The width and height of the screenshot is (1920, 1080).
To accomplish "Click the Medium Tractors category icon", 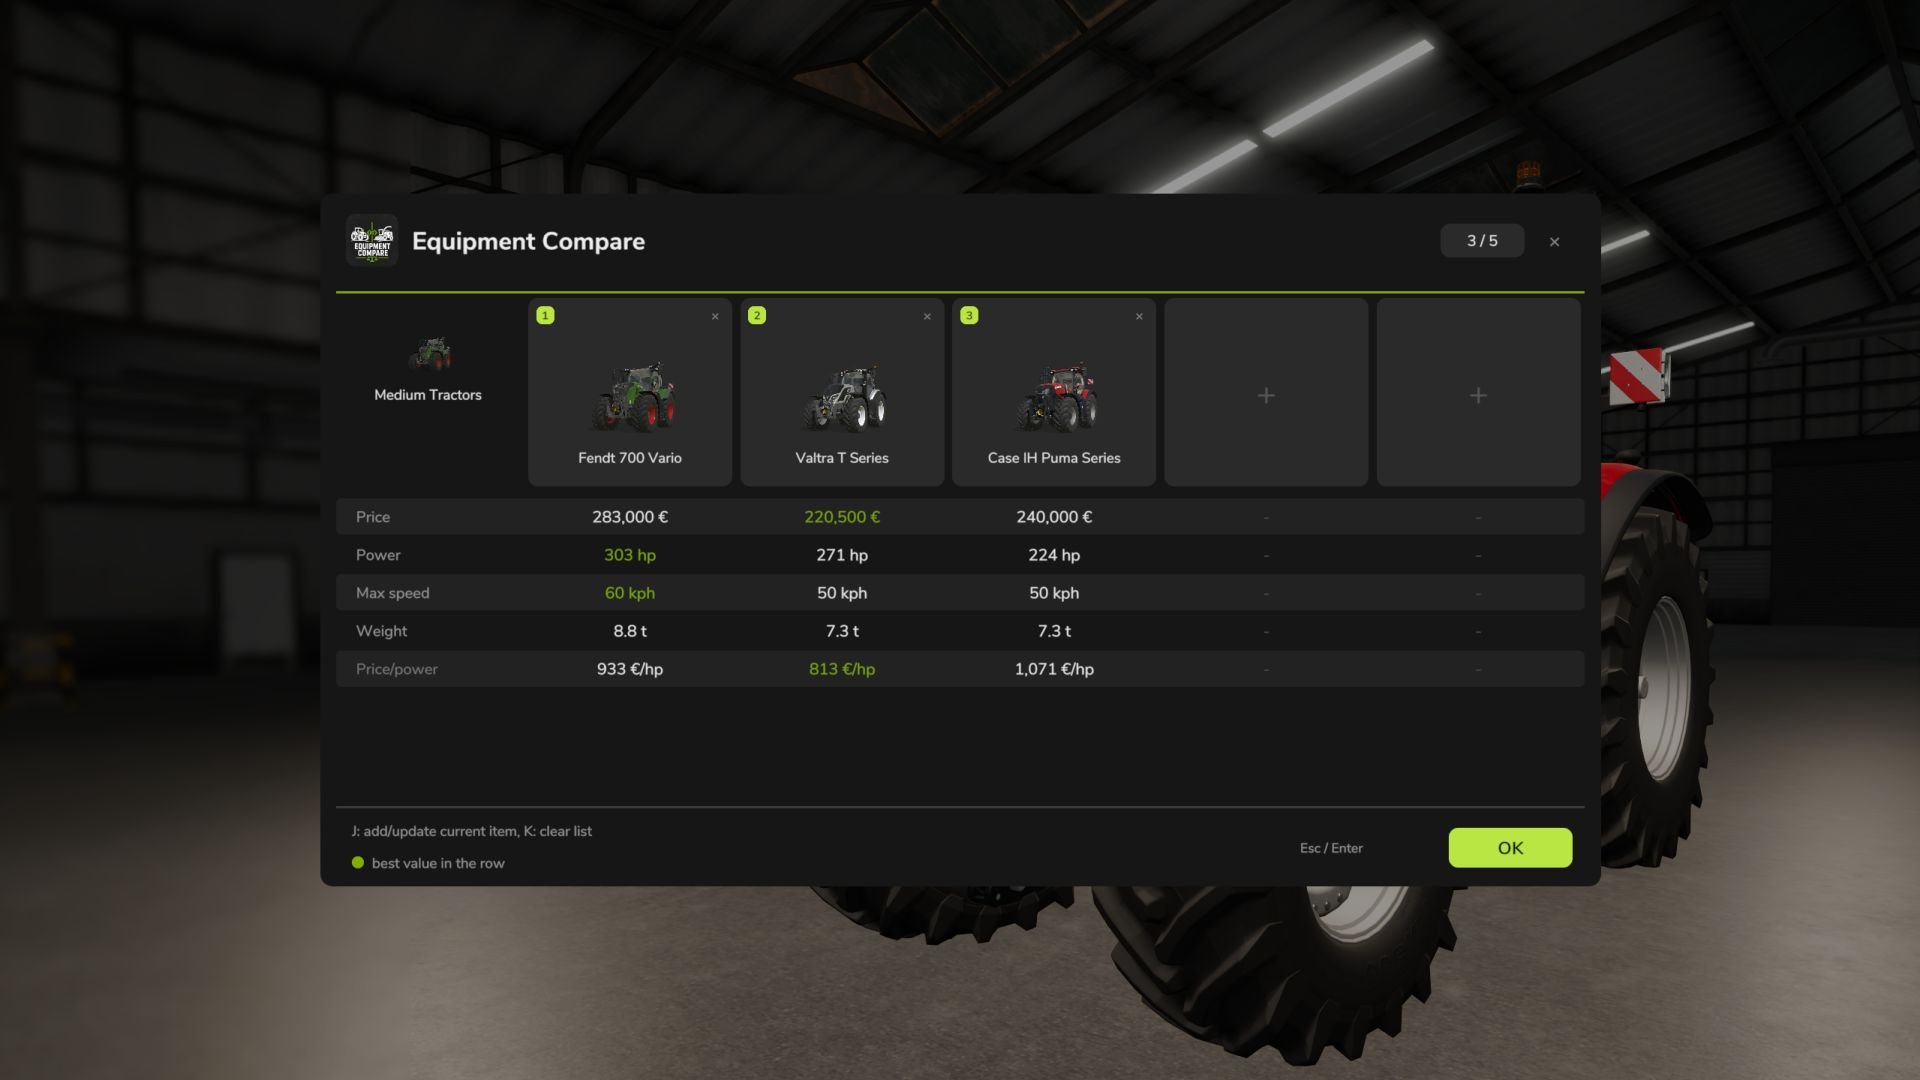I will [x=429, y=353].
